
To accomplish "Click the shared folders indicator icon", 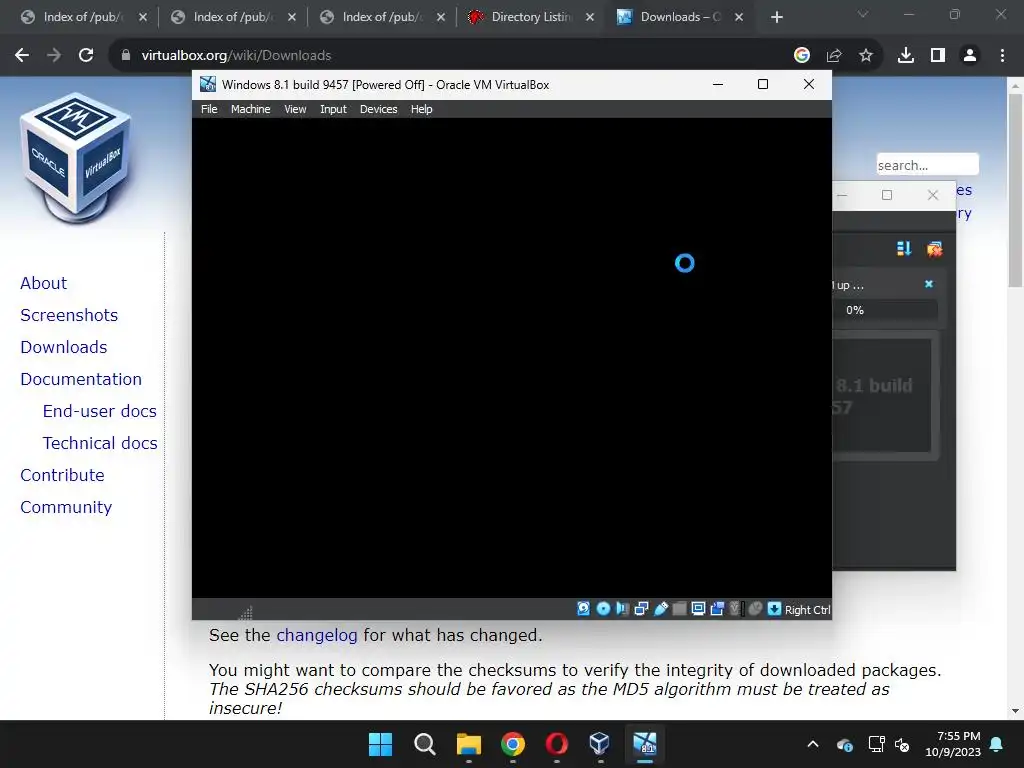I will click(x=679, y=609).
